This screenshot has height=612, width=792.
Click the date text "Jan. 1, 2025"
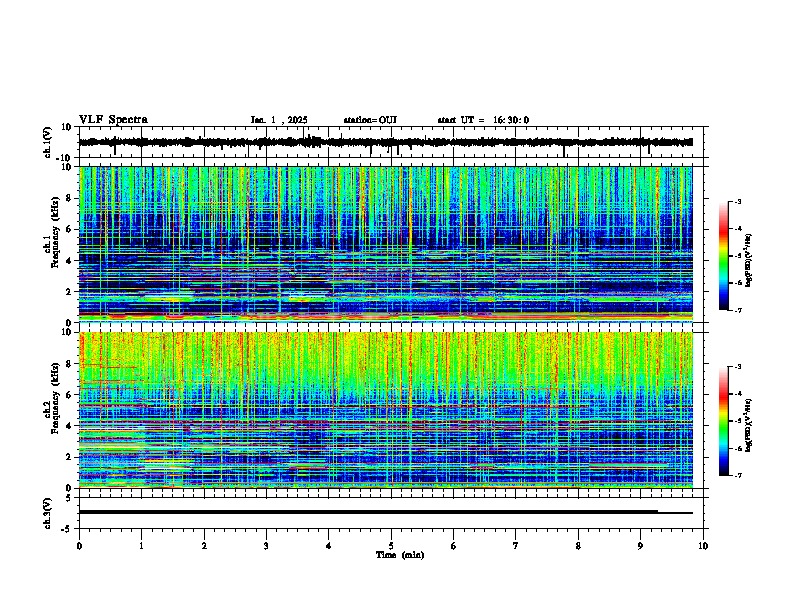tap(279, 120)
